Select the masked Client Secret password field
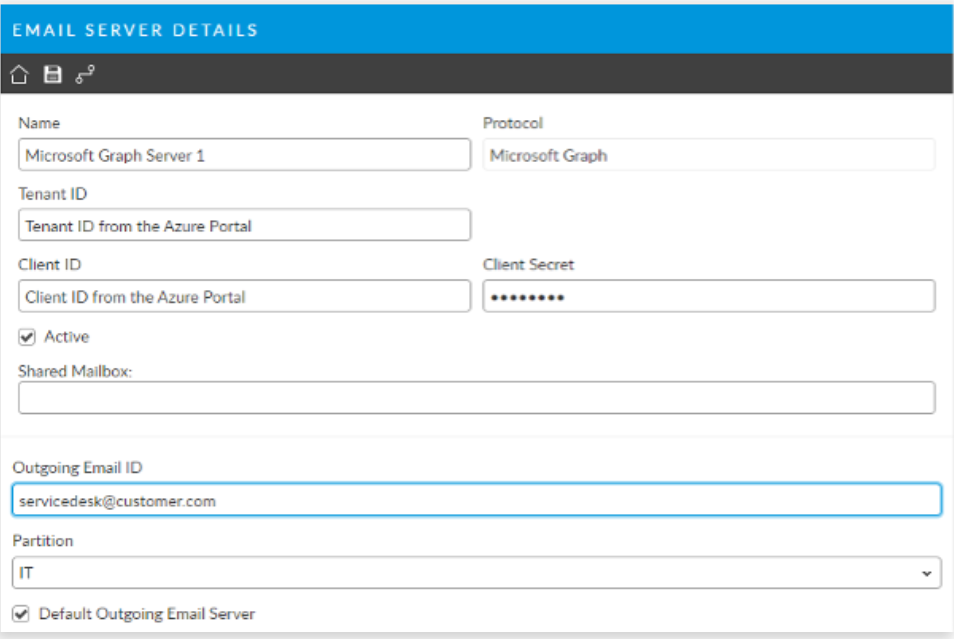 [x=708, y=296]
